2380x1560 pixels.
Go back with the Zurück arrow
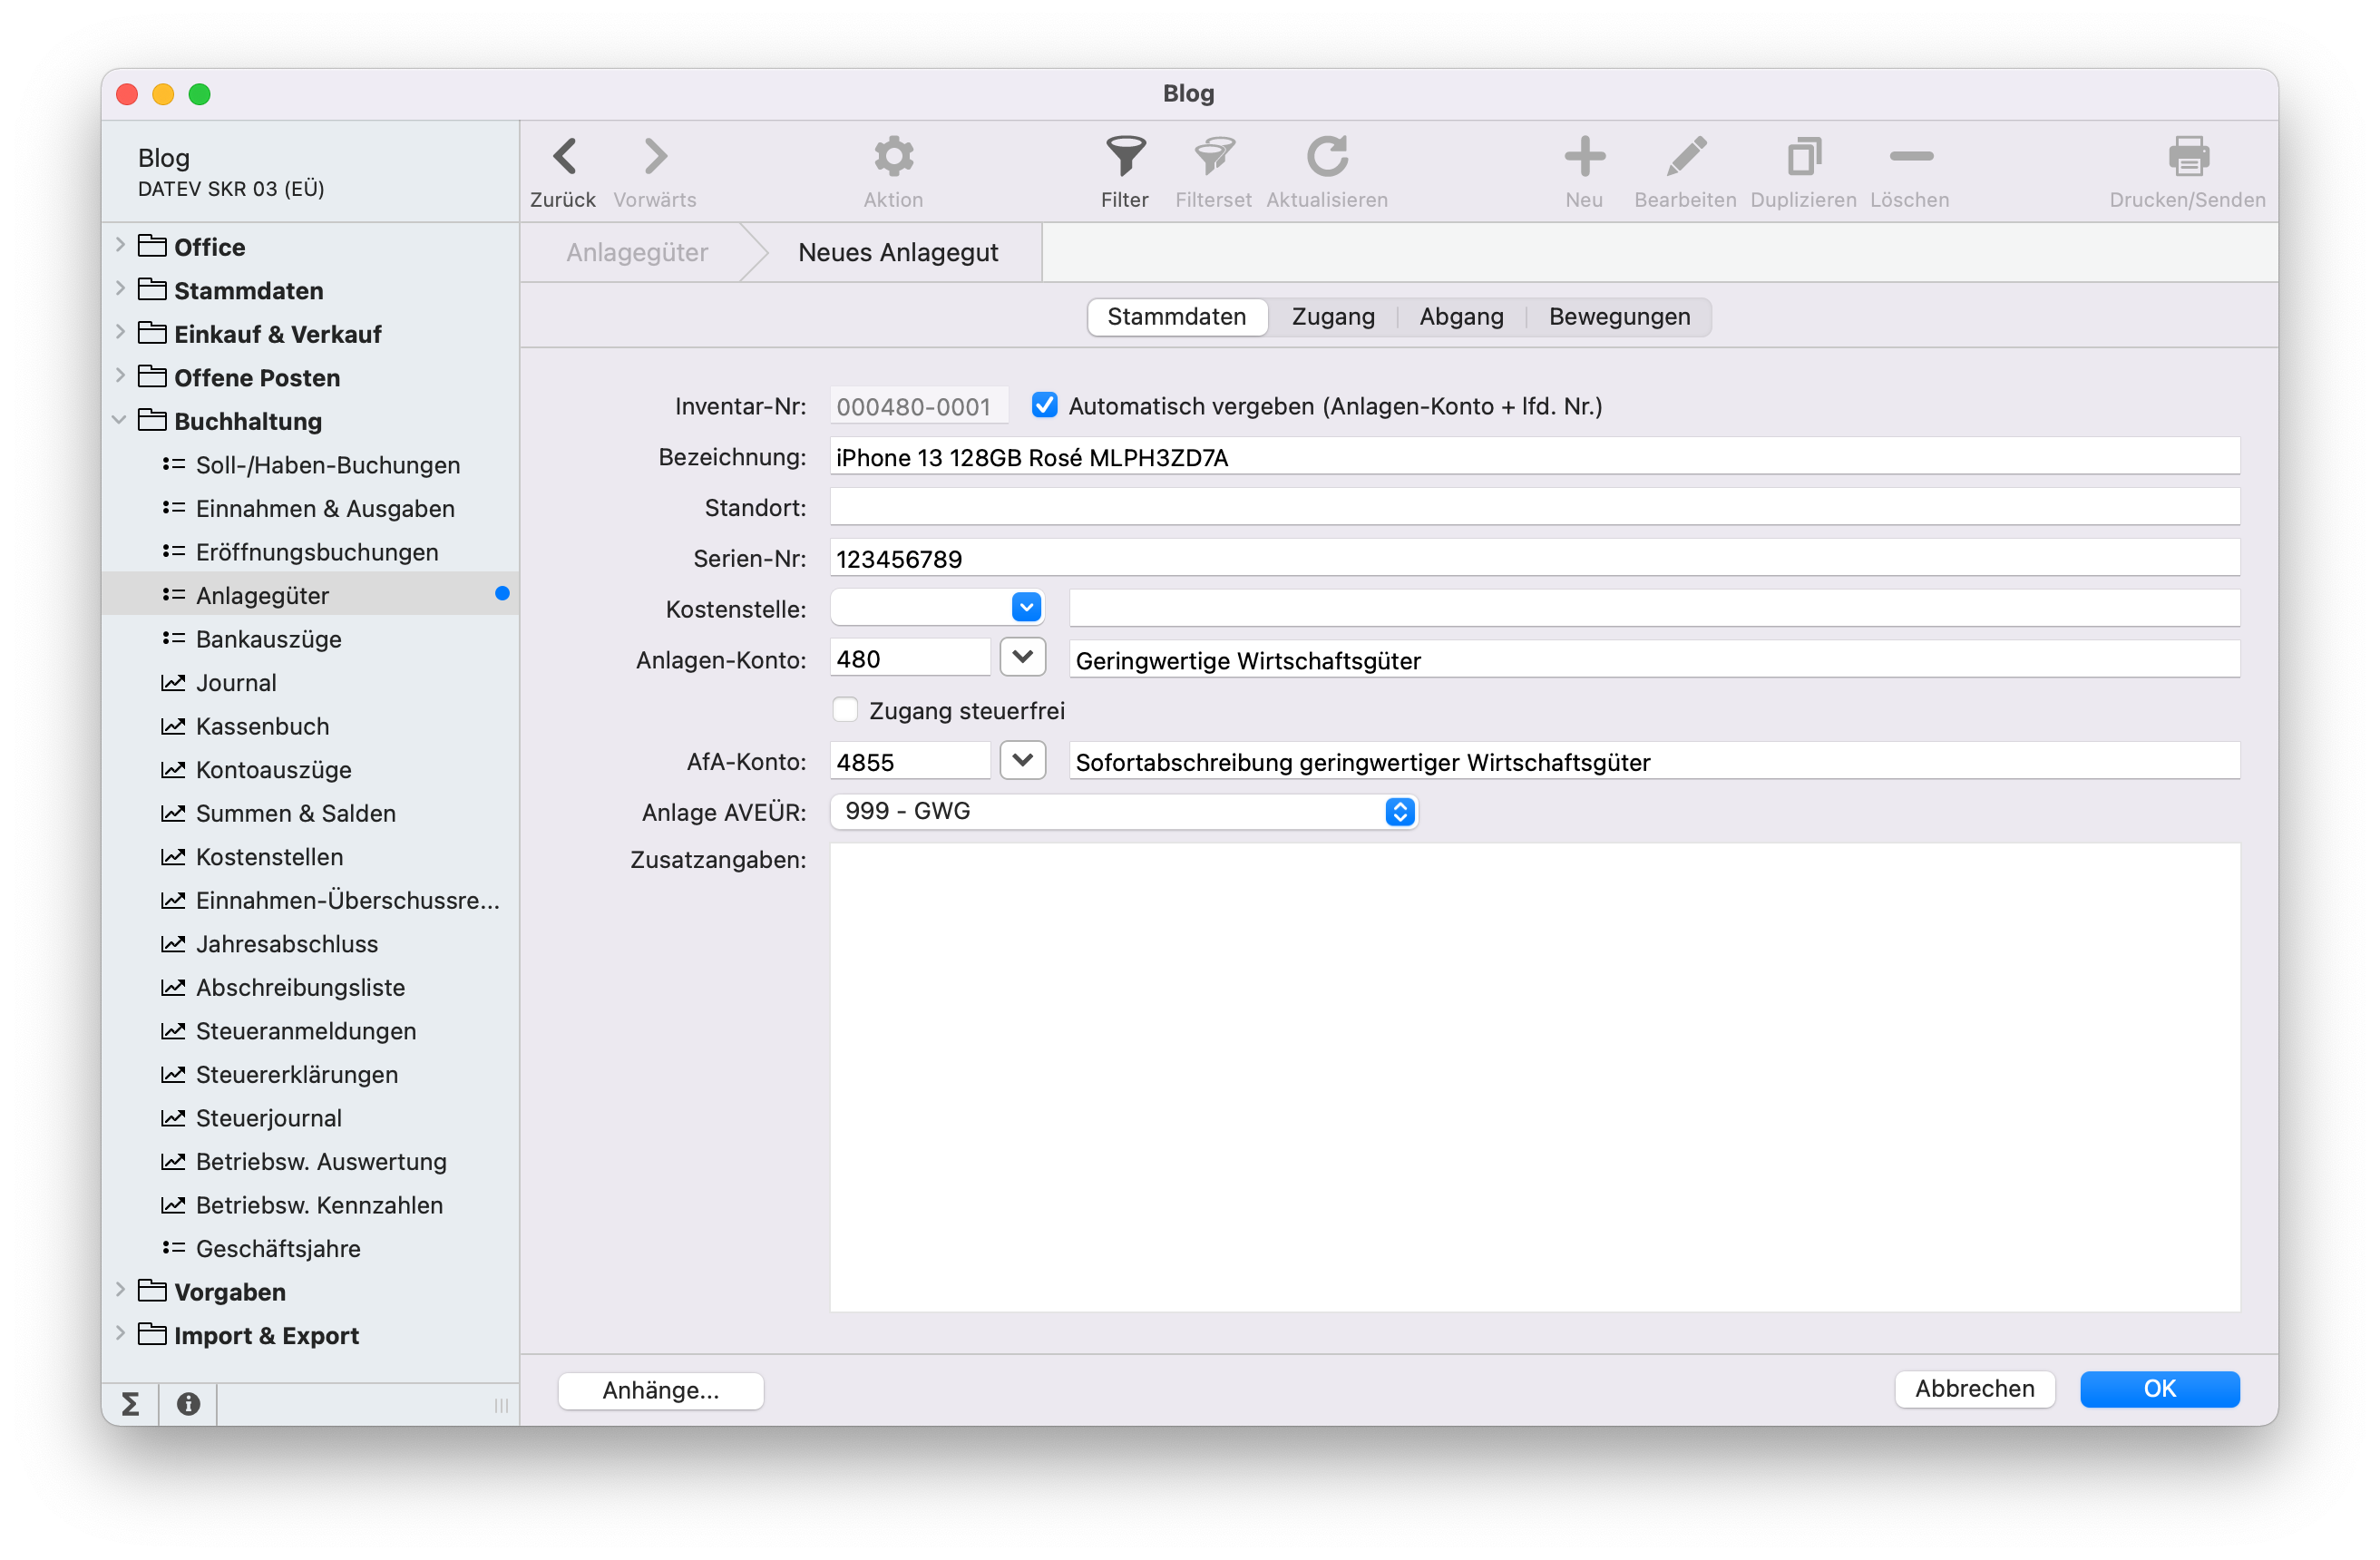pyautogui.click(x=564, y=157)
